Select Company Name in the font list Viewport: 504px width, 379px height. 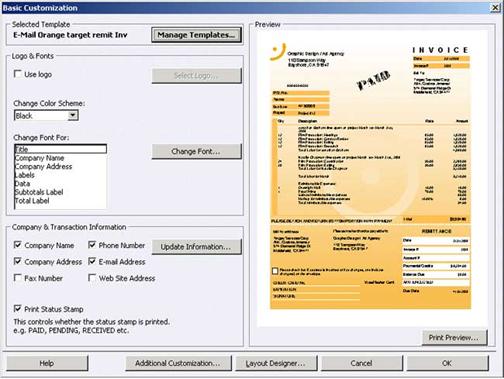tap(39, 158)
